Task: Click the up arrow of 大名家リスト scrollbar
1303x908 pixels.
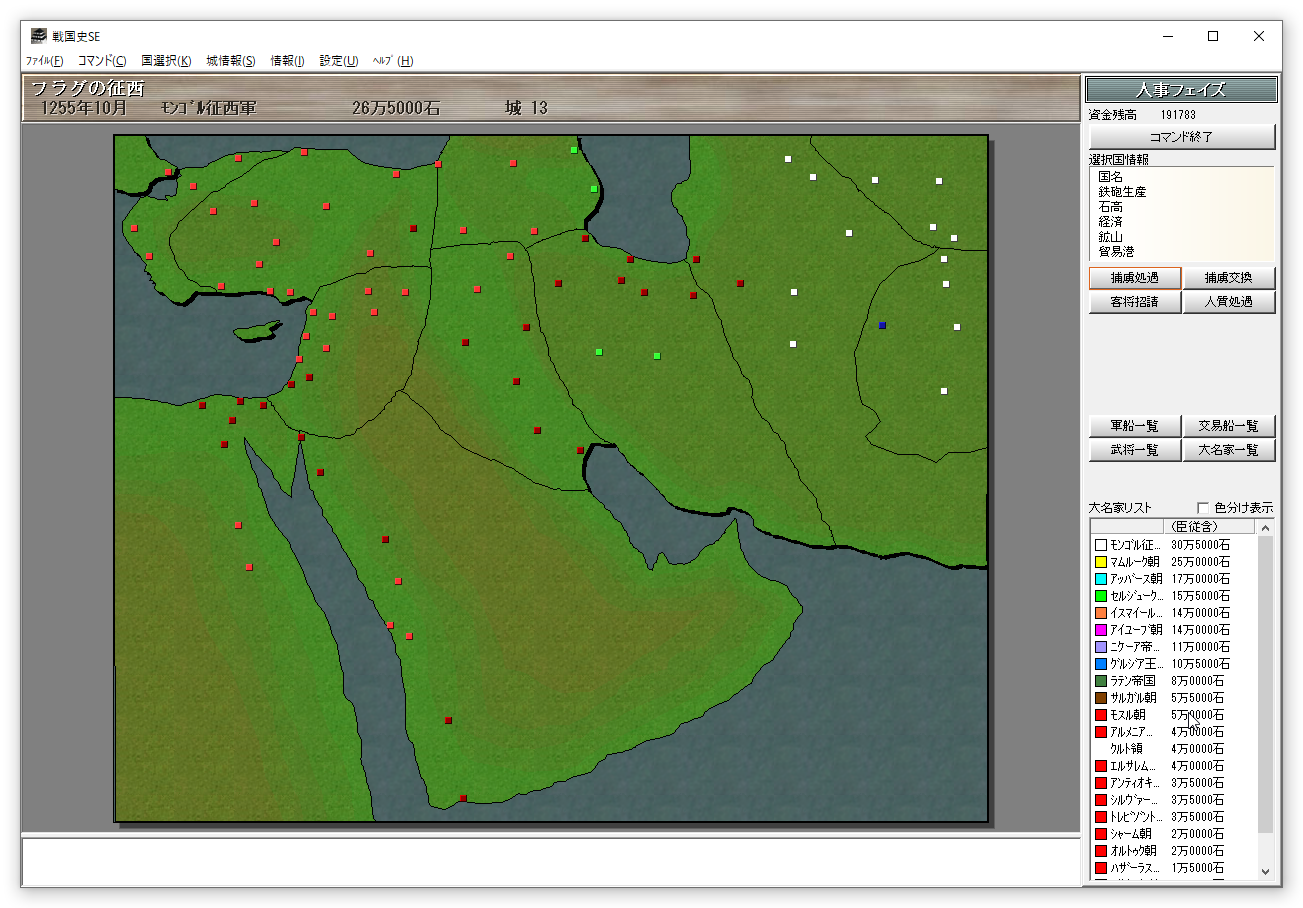Action: coord(1265,527)
